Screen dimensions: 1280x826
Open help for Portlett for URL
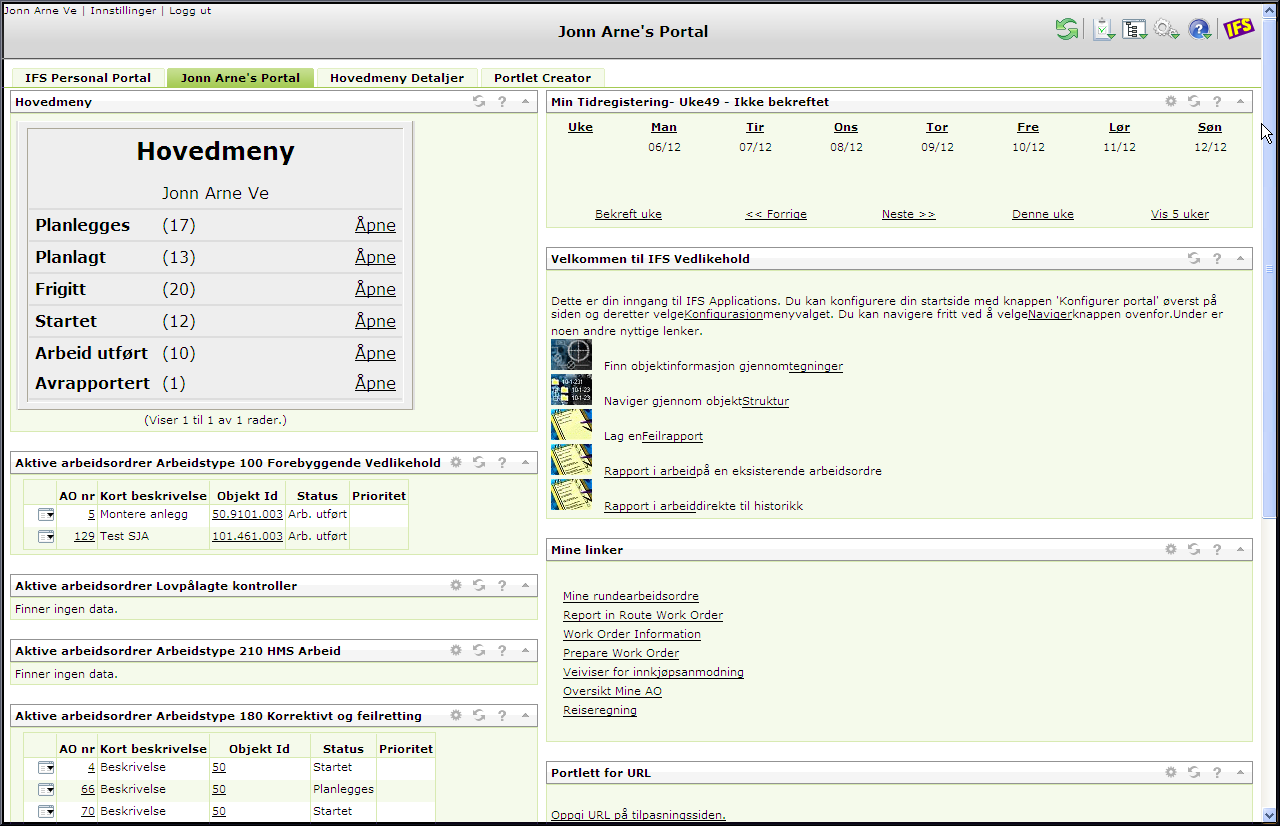1217,772
